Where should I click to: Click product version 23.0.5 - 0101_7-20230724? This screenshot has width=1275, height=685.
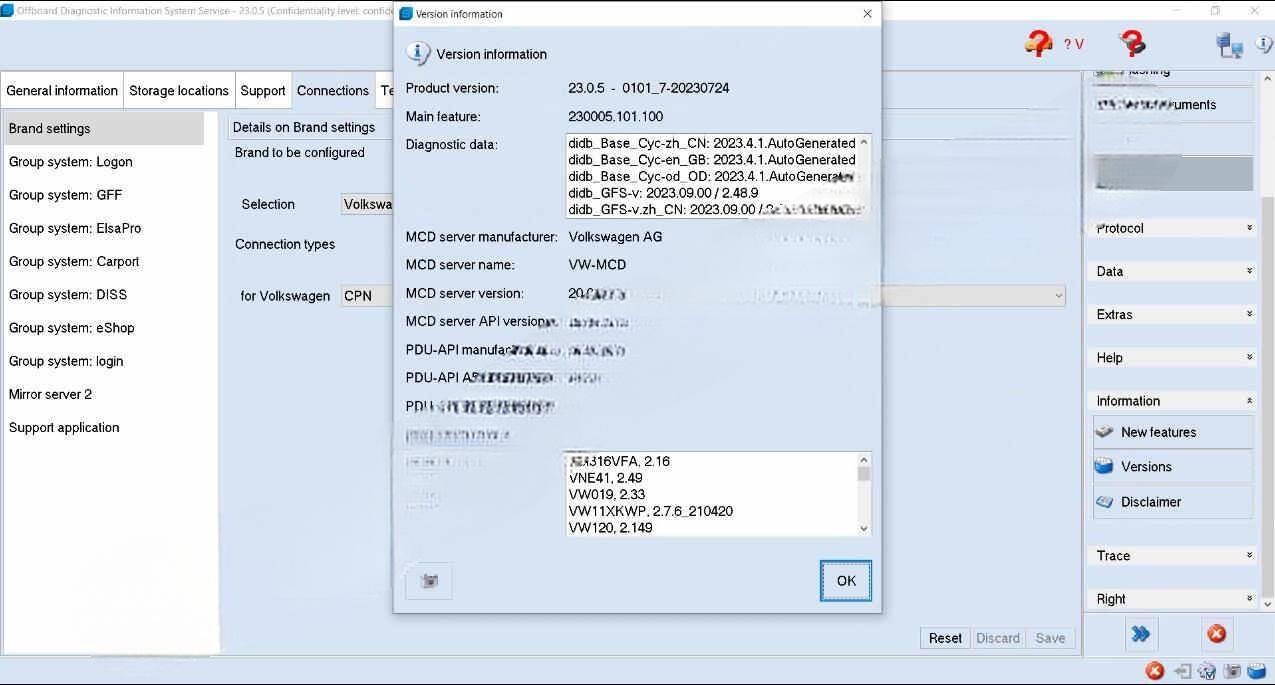pos(649,88)
